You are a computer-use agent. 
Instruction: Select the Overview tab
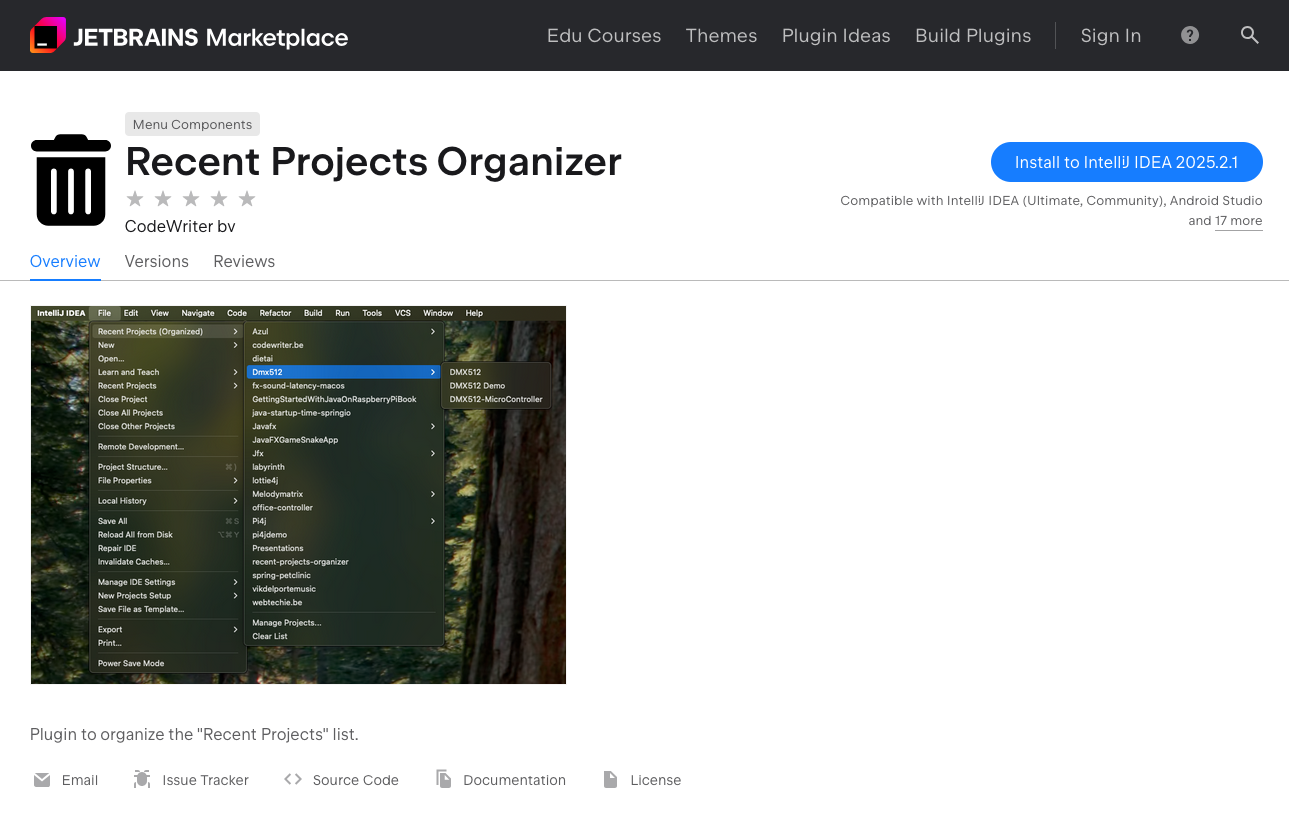pyautogui.click(x=65, y=261)
